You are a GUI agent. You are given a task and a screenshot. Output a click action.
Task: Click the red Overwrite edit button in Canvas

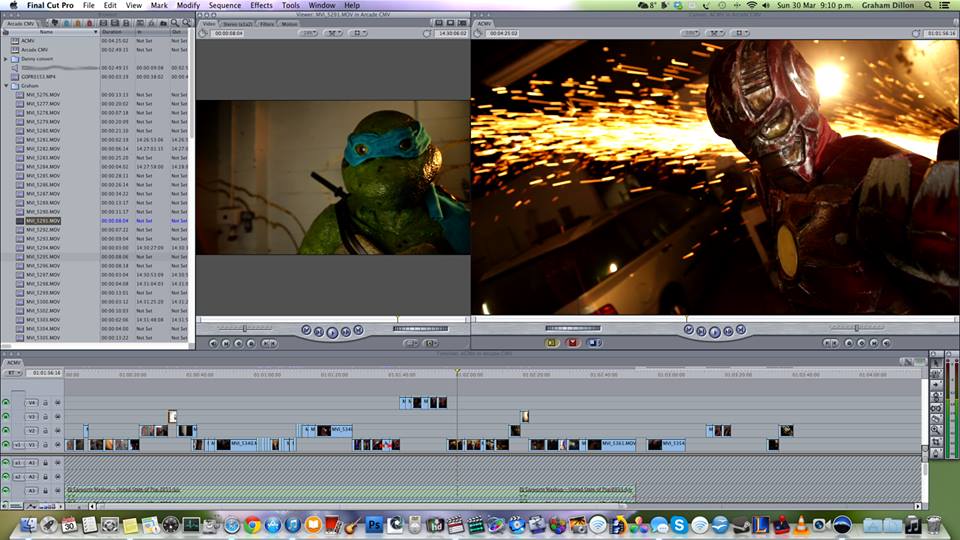tap(572, 343)
